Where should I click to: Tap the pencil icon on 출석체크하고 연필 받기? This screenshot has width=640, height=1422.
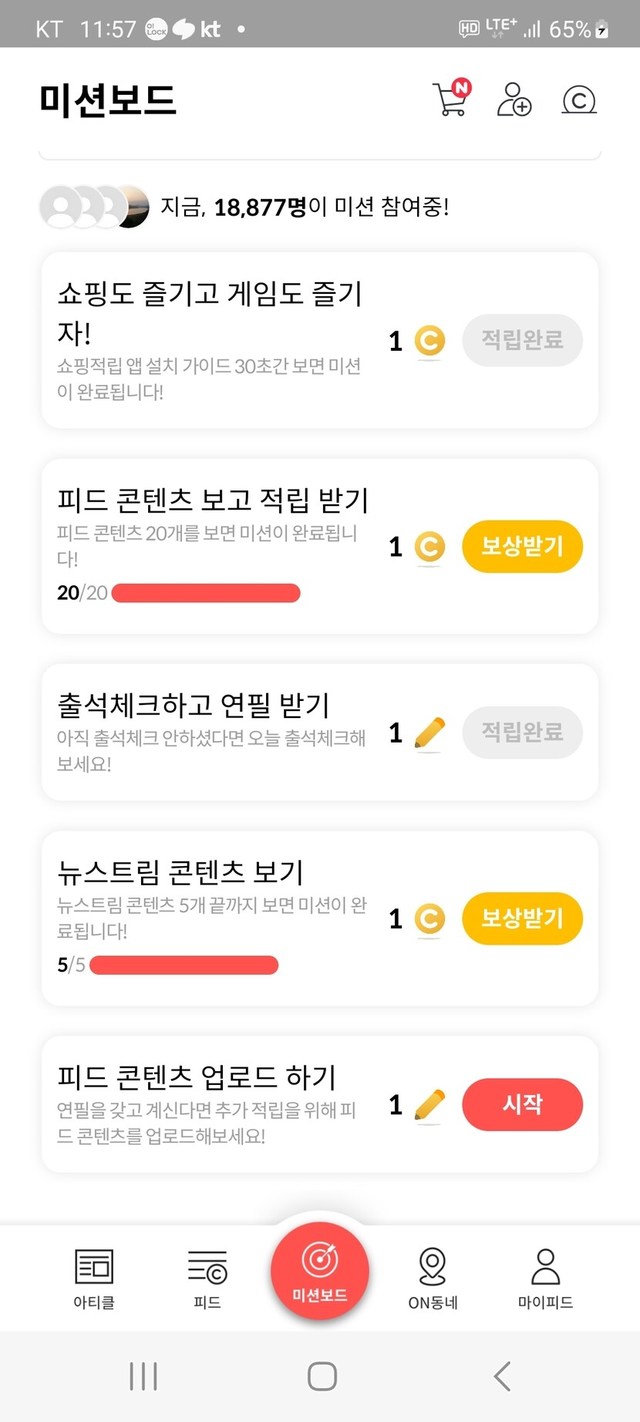click(x=429, y=733)
